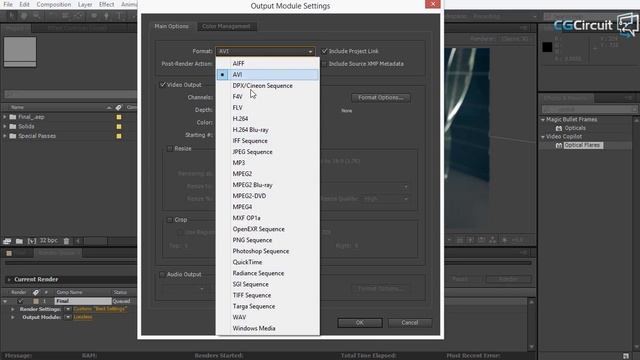Click Cancel in Output Module Settings

click(409, 322)
